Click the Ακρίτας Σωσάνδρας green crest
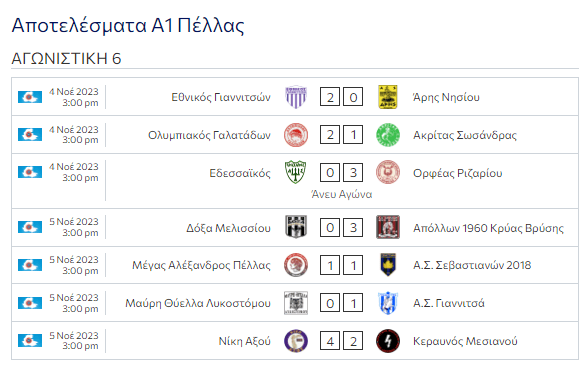Image resolution: width=587 pixels, height=380 pixels. (x=388, y=135)
